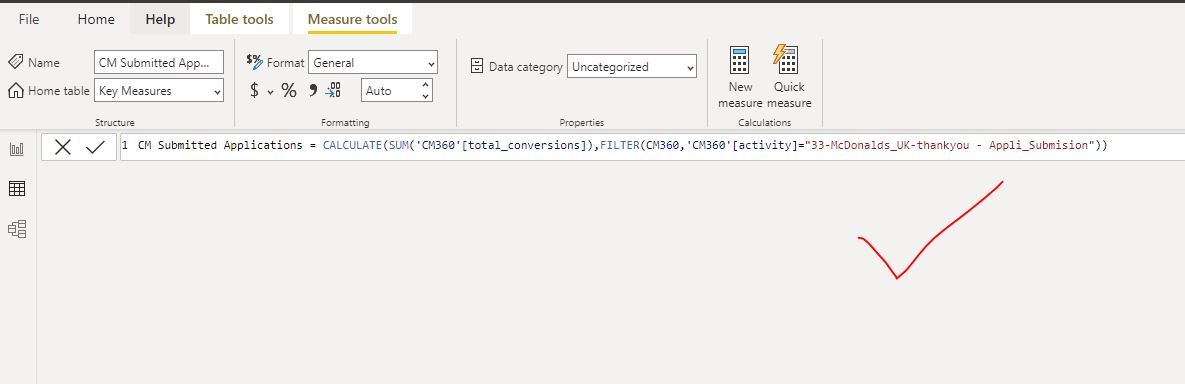
Task: Switch to Data view icon
Action: pos(17,189)
